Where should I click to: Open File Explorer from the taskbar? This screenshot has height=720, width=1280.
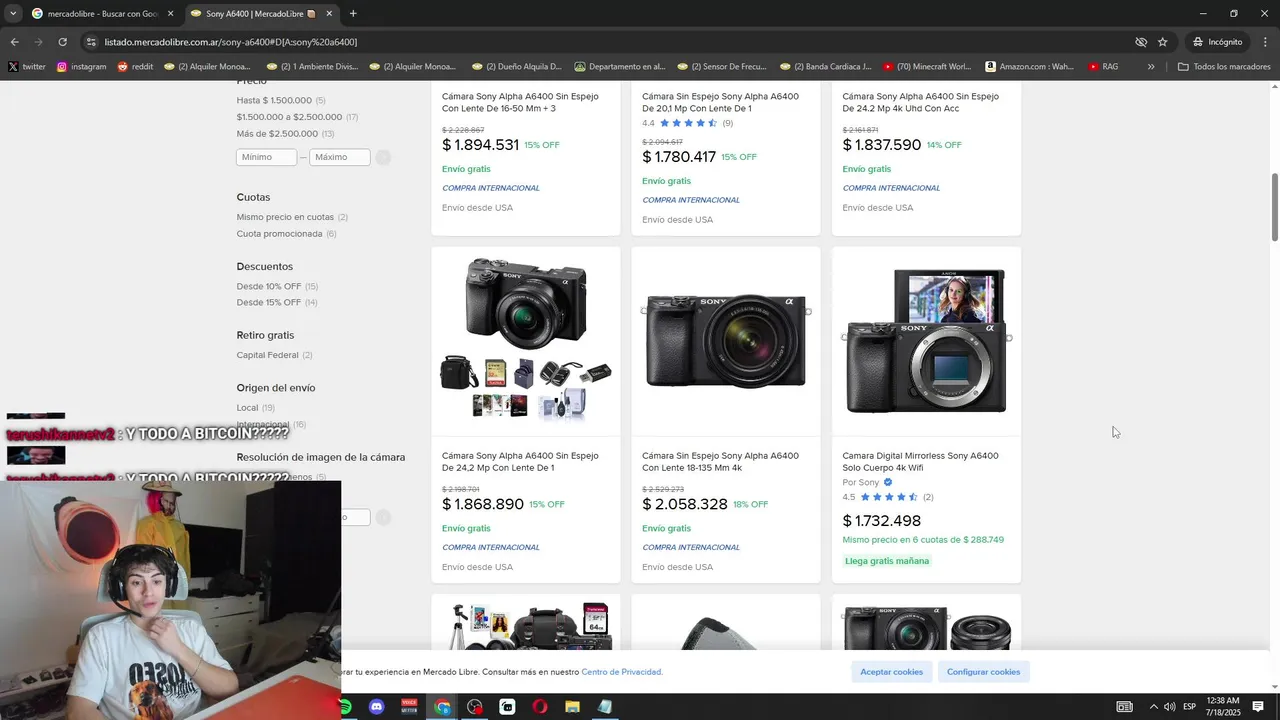[572, 707]
